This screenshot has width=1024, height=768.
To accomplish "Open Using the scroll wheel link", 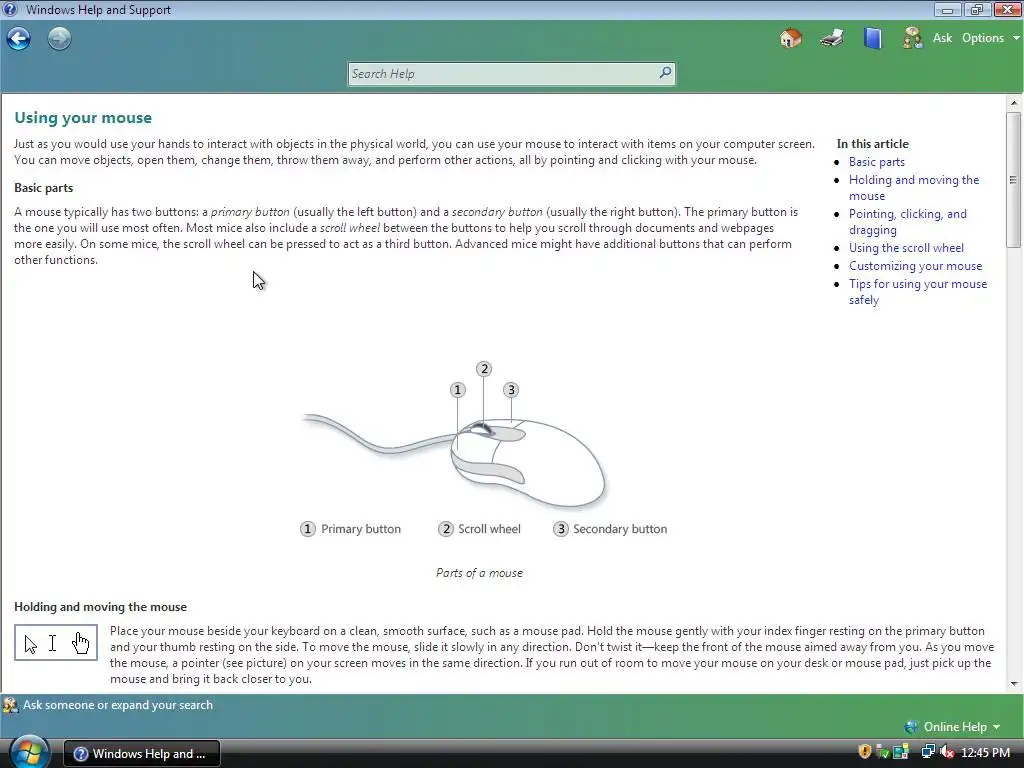I will coord(906,248).
